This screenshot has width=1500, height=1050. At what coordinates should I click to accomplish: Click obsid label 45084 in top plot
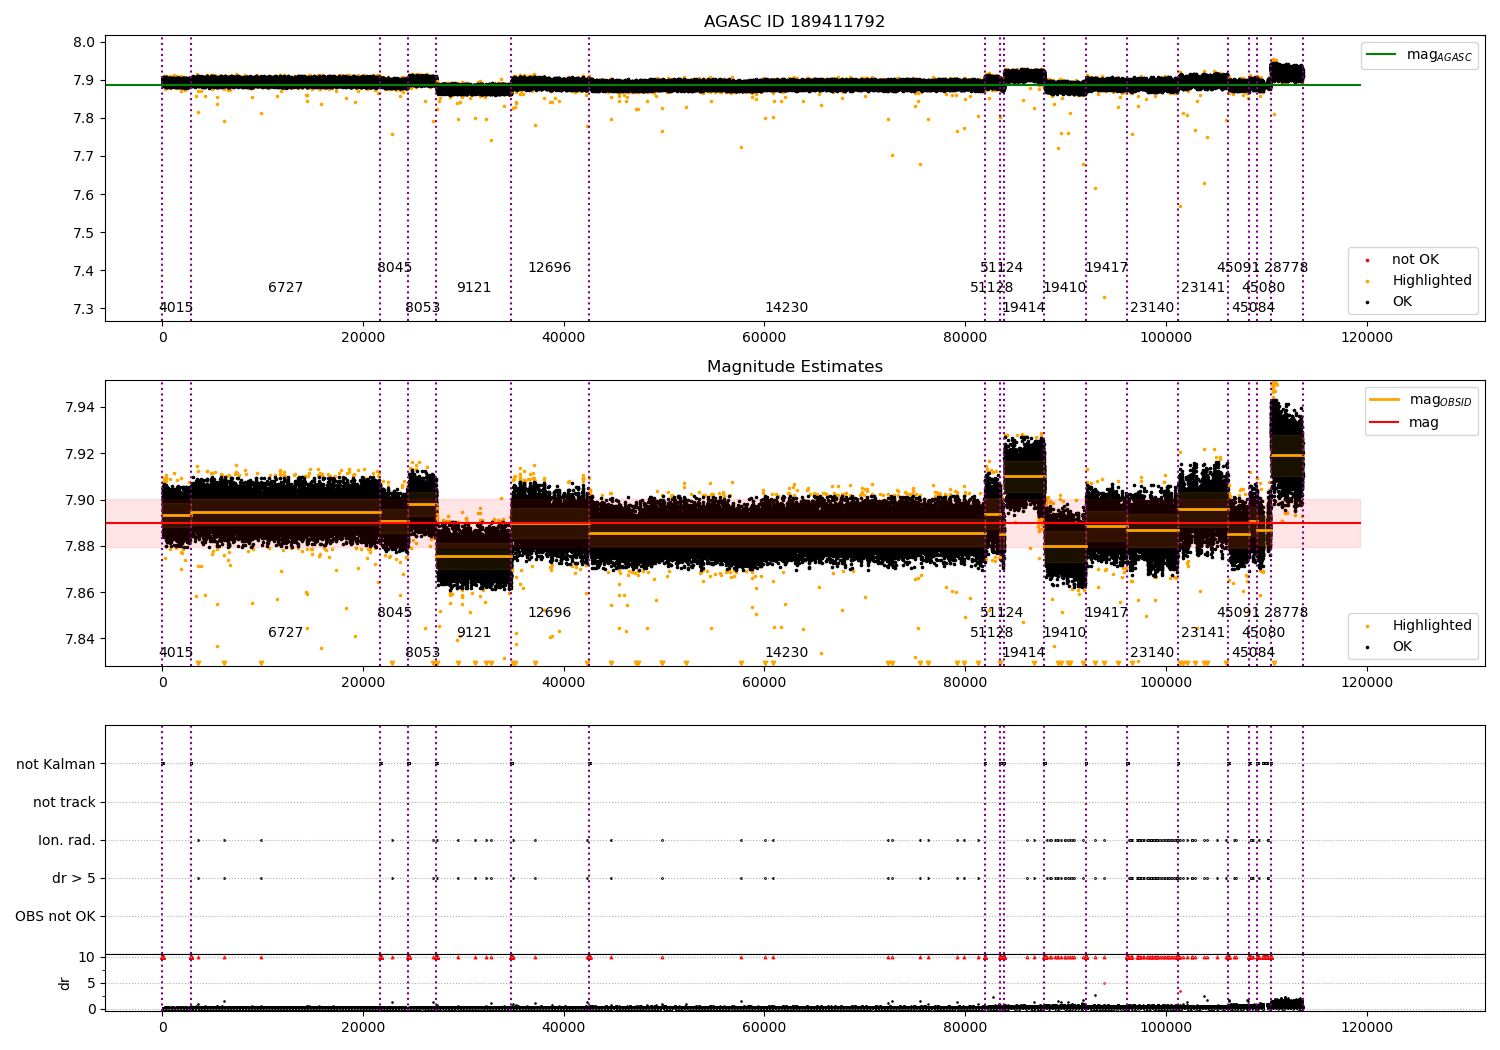[x=1254, y=308]
